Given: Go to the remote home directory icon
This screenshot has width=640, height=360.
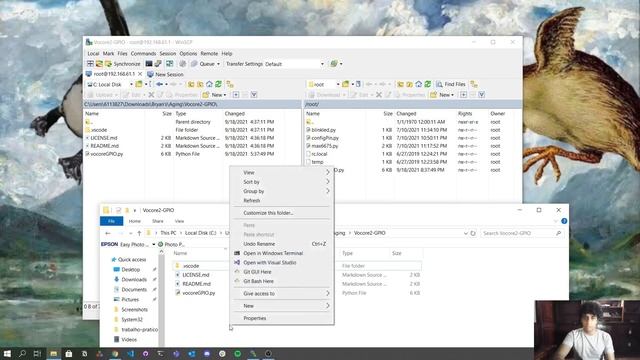Looking at the screenshot, I should coord(418,84).
